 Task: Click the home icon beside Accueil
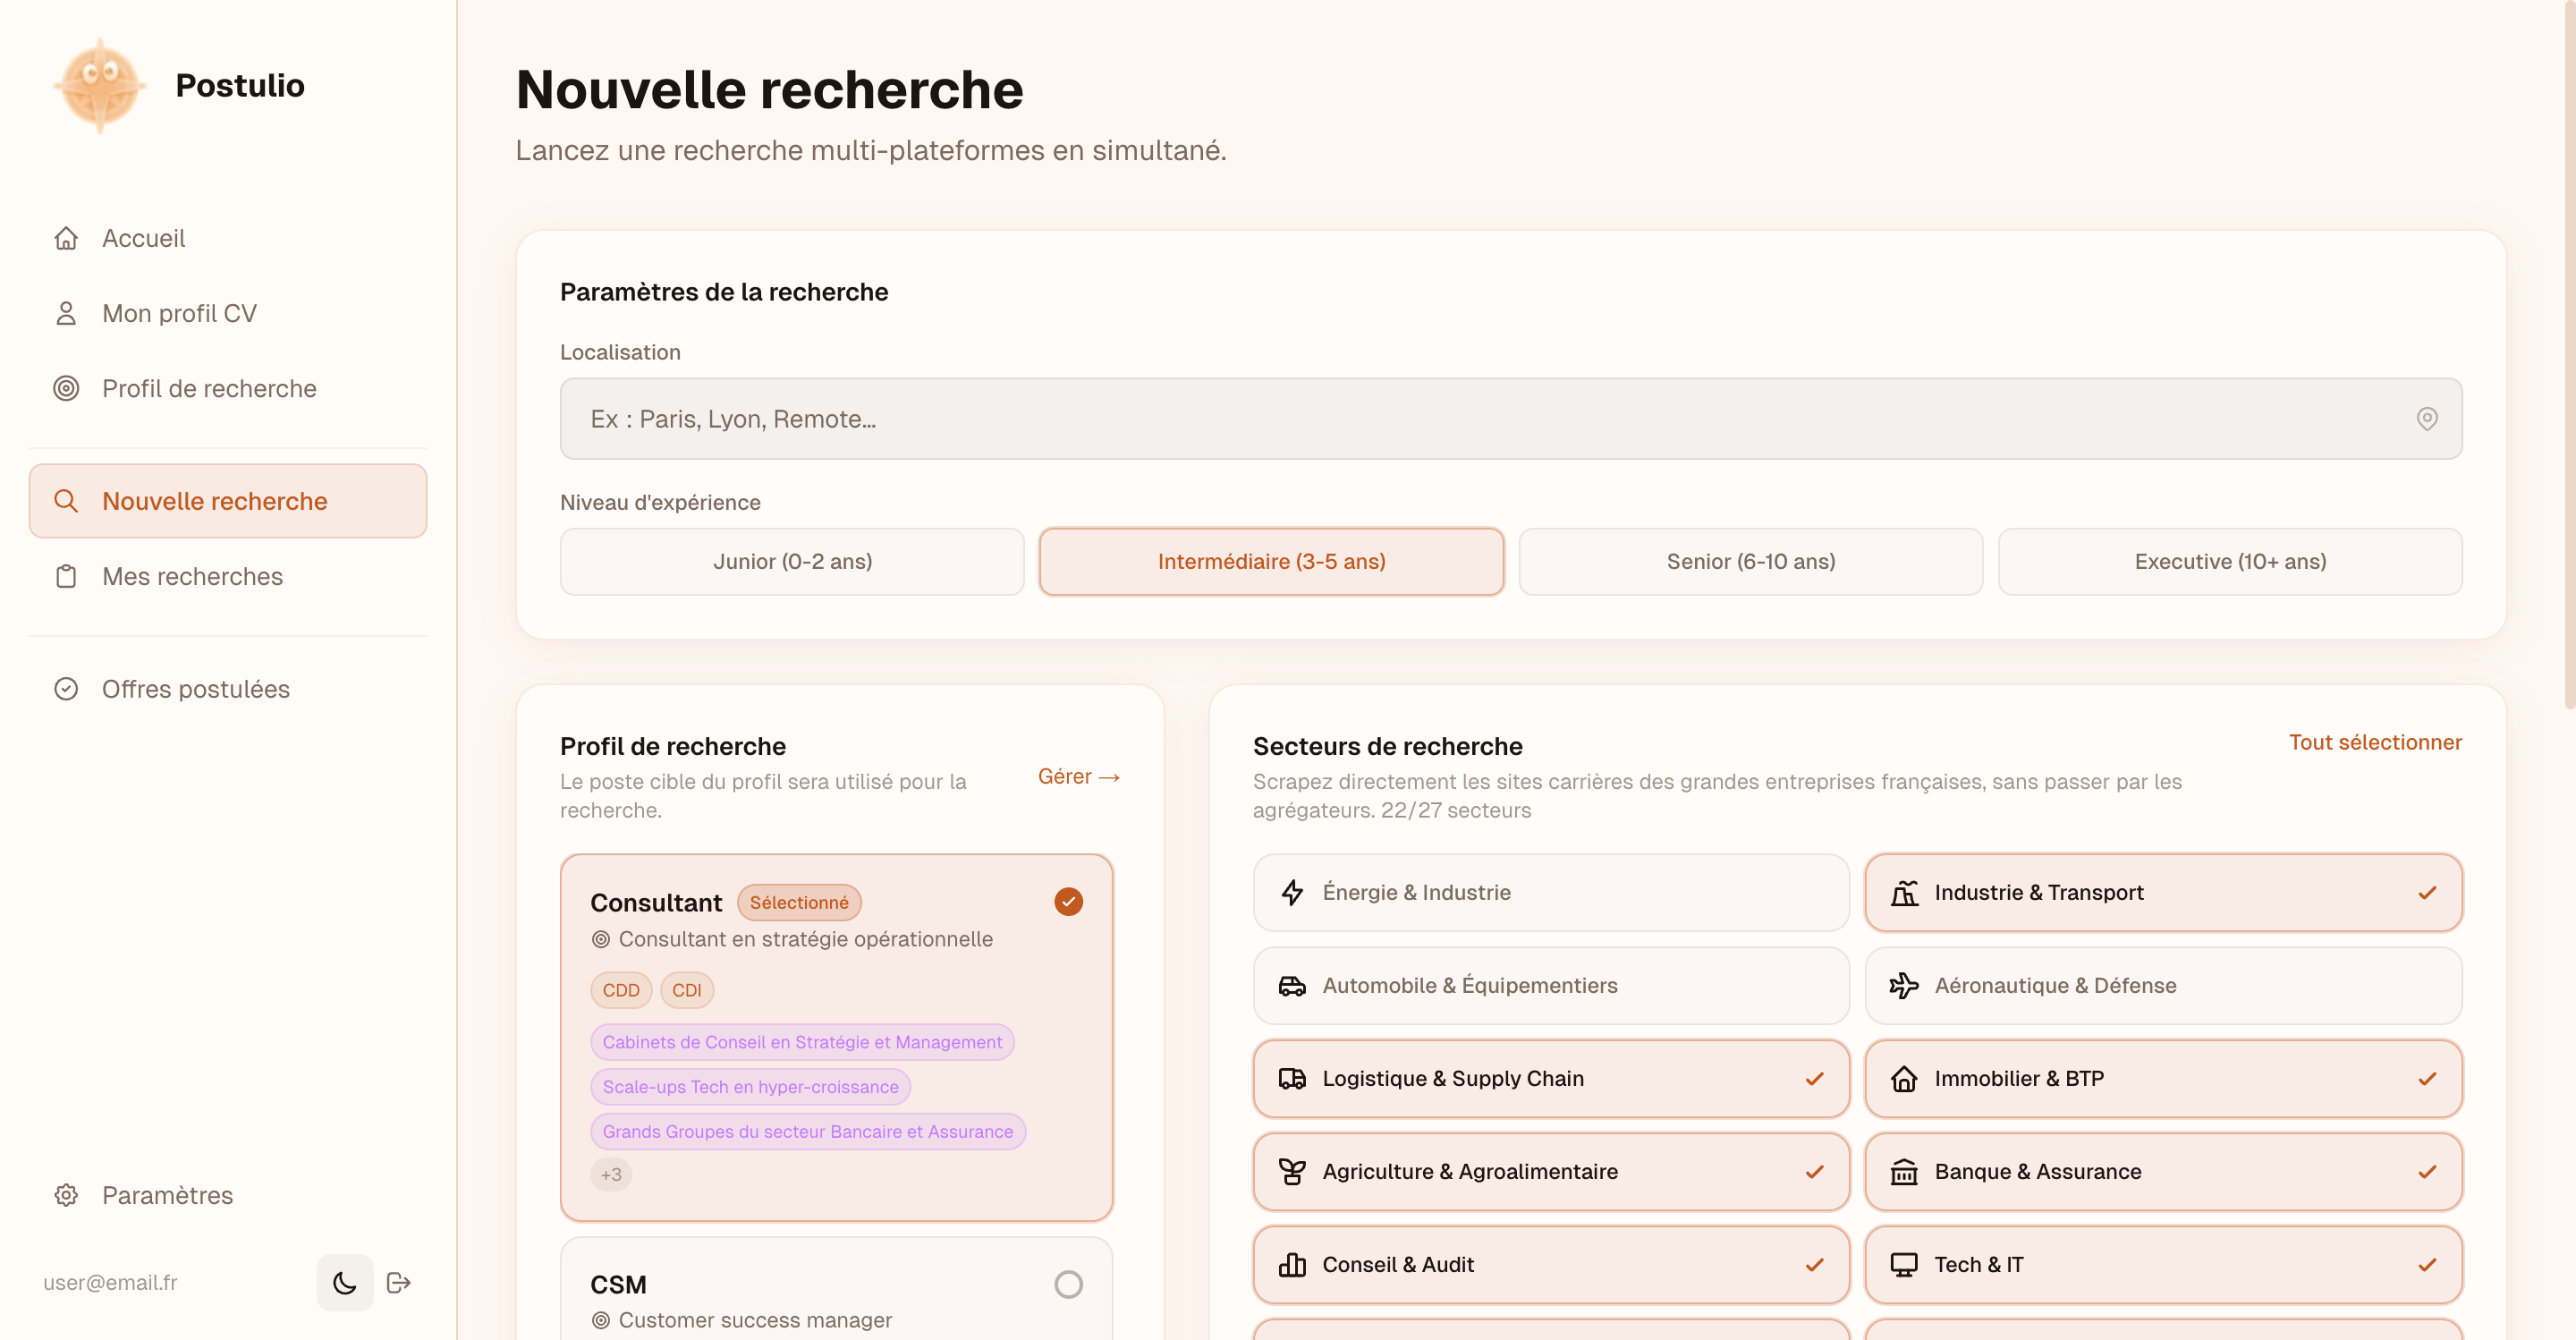(x=66, y=238)
